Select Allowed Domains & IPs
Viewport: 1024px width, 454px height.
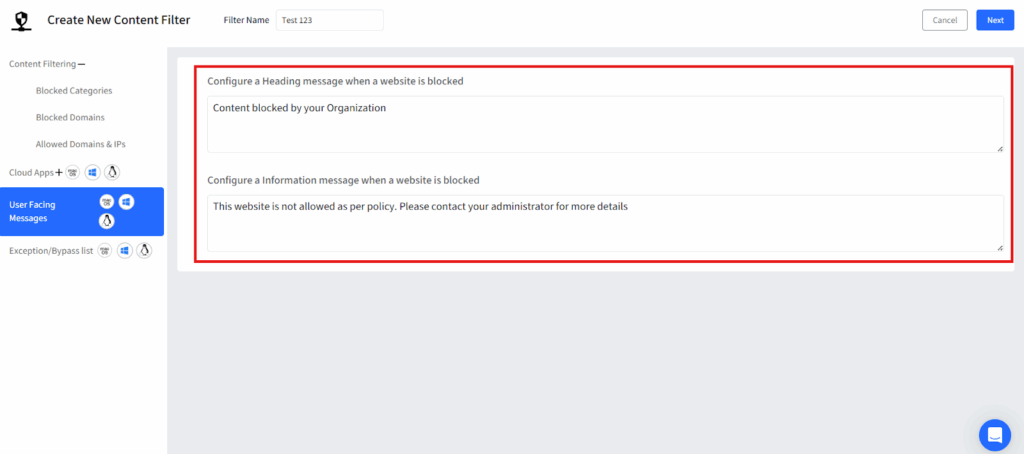click(81, 144)
